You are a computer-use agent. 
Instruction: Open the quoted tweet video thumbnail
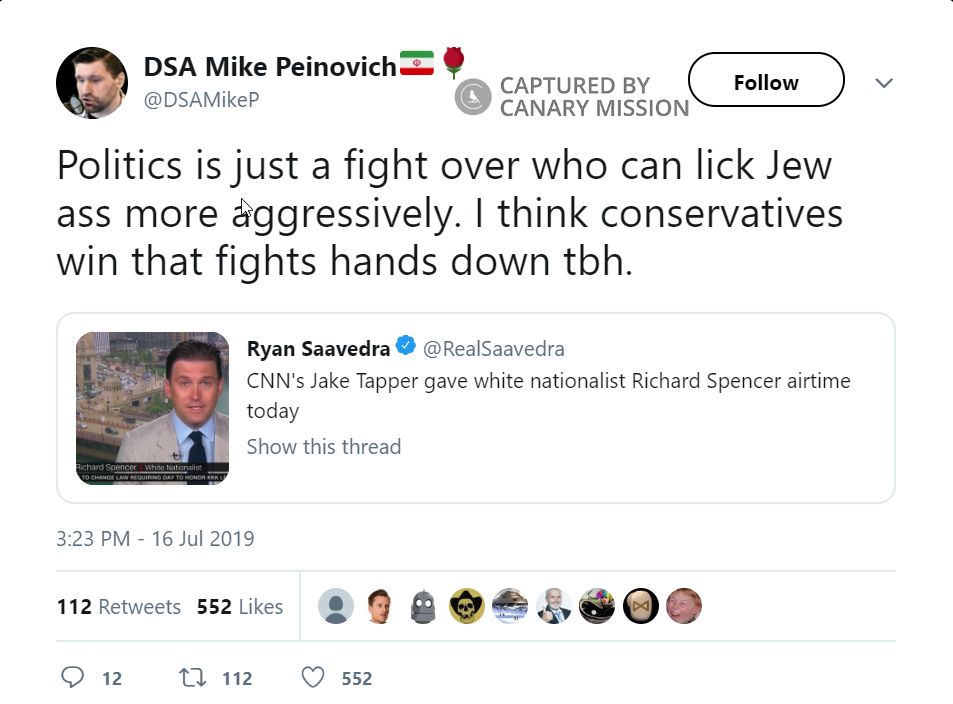click(x=152, y=408)
